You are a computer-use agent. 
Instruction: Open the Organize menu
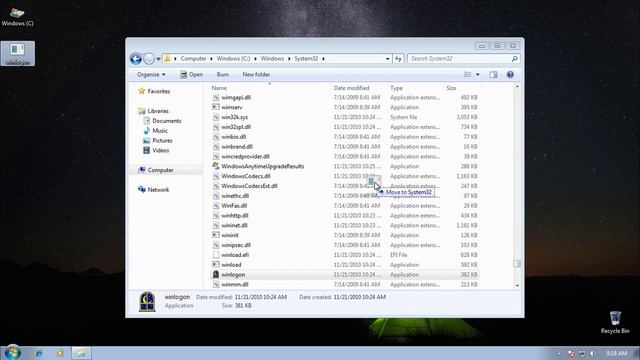tap(151, 75)
